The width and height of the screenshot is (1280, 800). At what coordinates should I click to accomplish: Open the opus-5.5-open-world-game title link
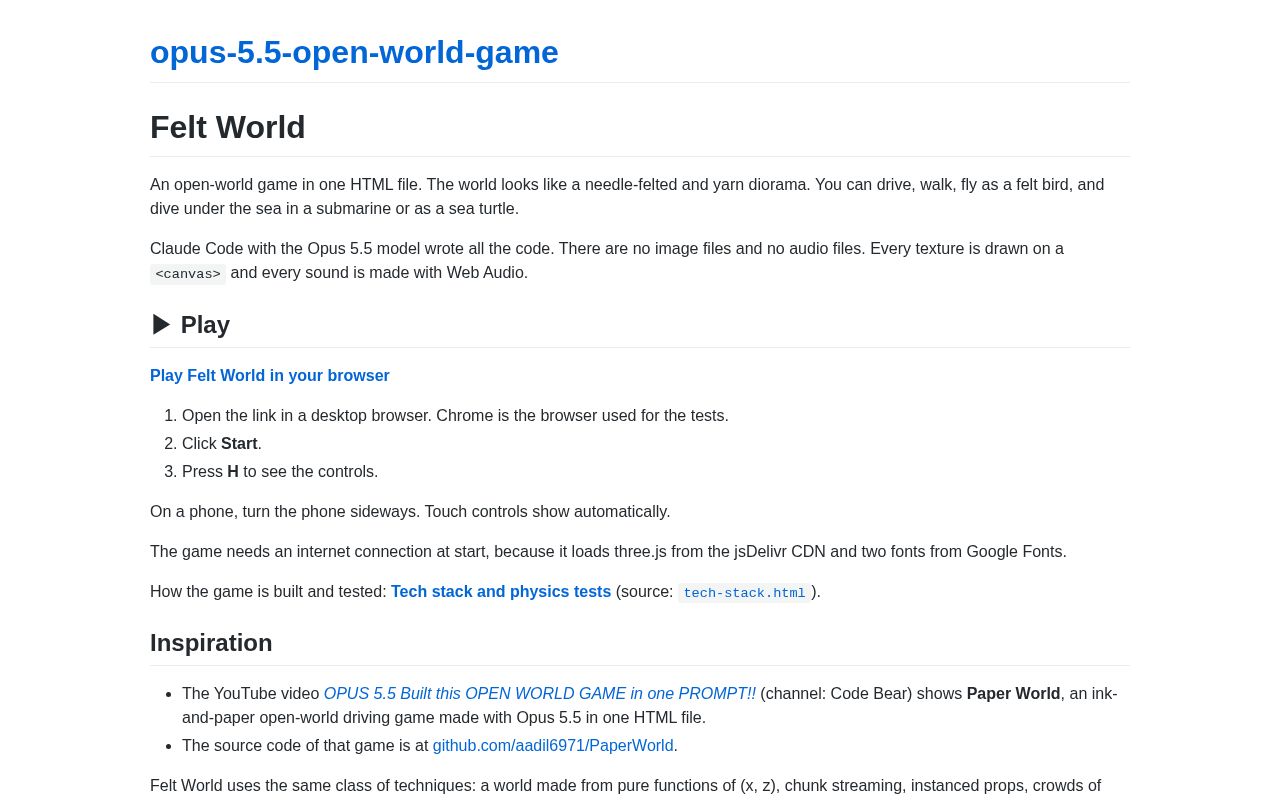[x=354, y=52]
